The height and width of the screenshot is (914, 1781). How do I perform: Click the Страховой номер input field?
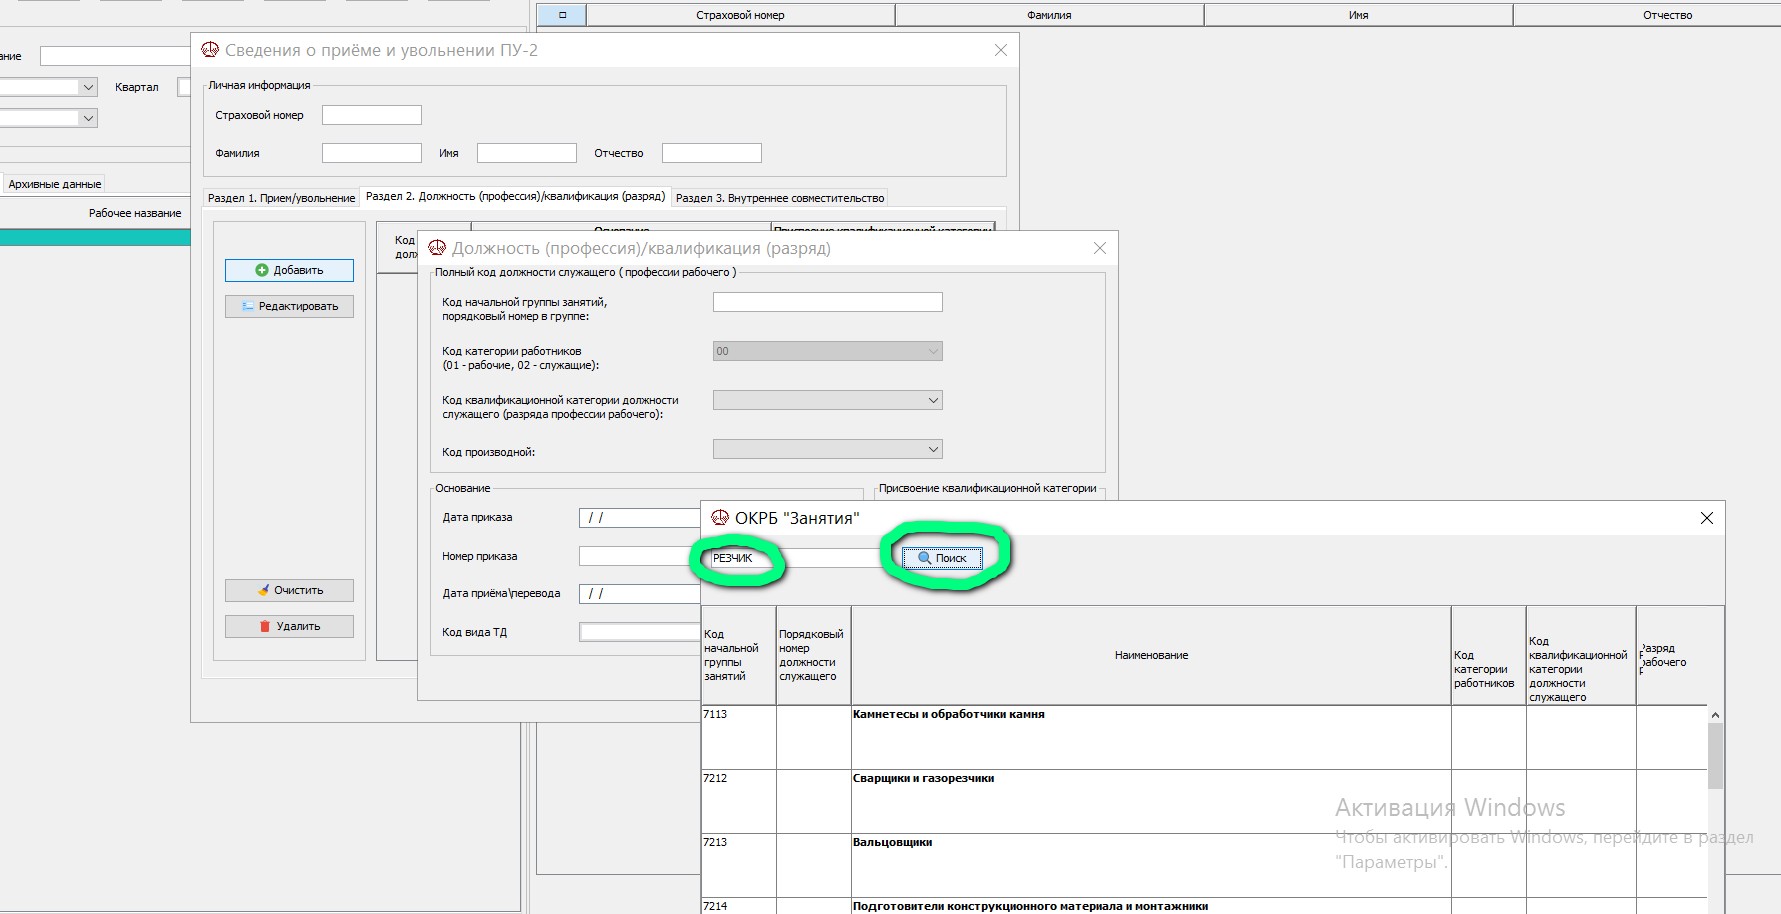pyautogui.click(x=371, y=115)
